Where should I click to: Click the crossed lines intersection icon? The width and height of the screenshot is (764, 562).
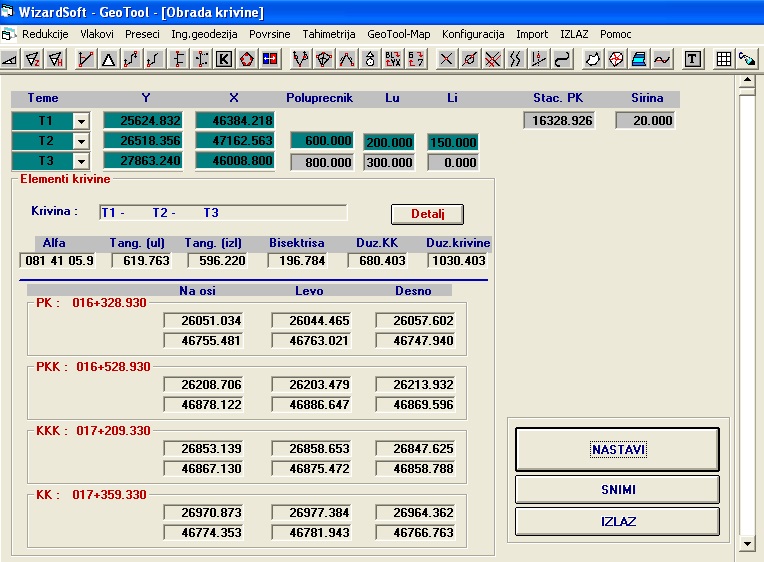(x=446, y=59)
